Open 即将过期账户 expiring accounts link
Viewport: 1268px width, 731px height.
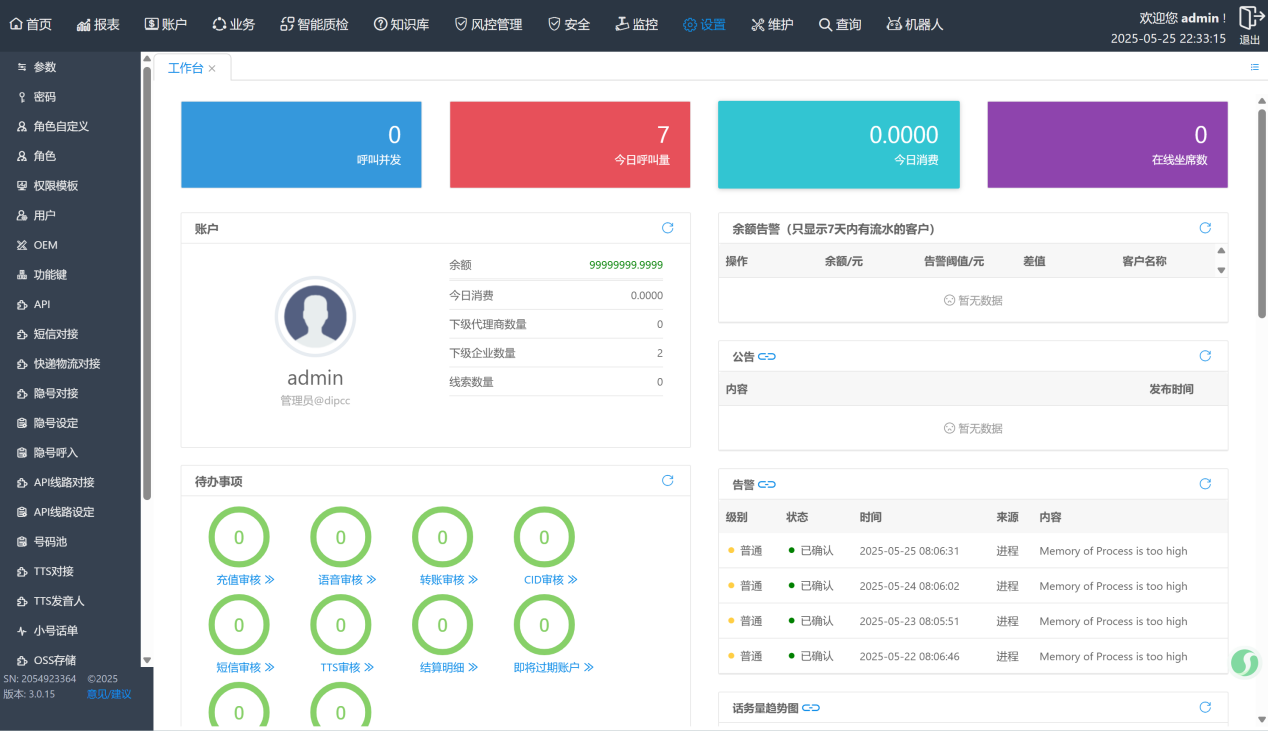pos(553,667)
